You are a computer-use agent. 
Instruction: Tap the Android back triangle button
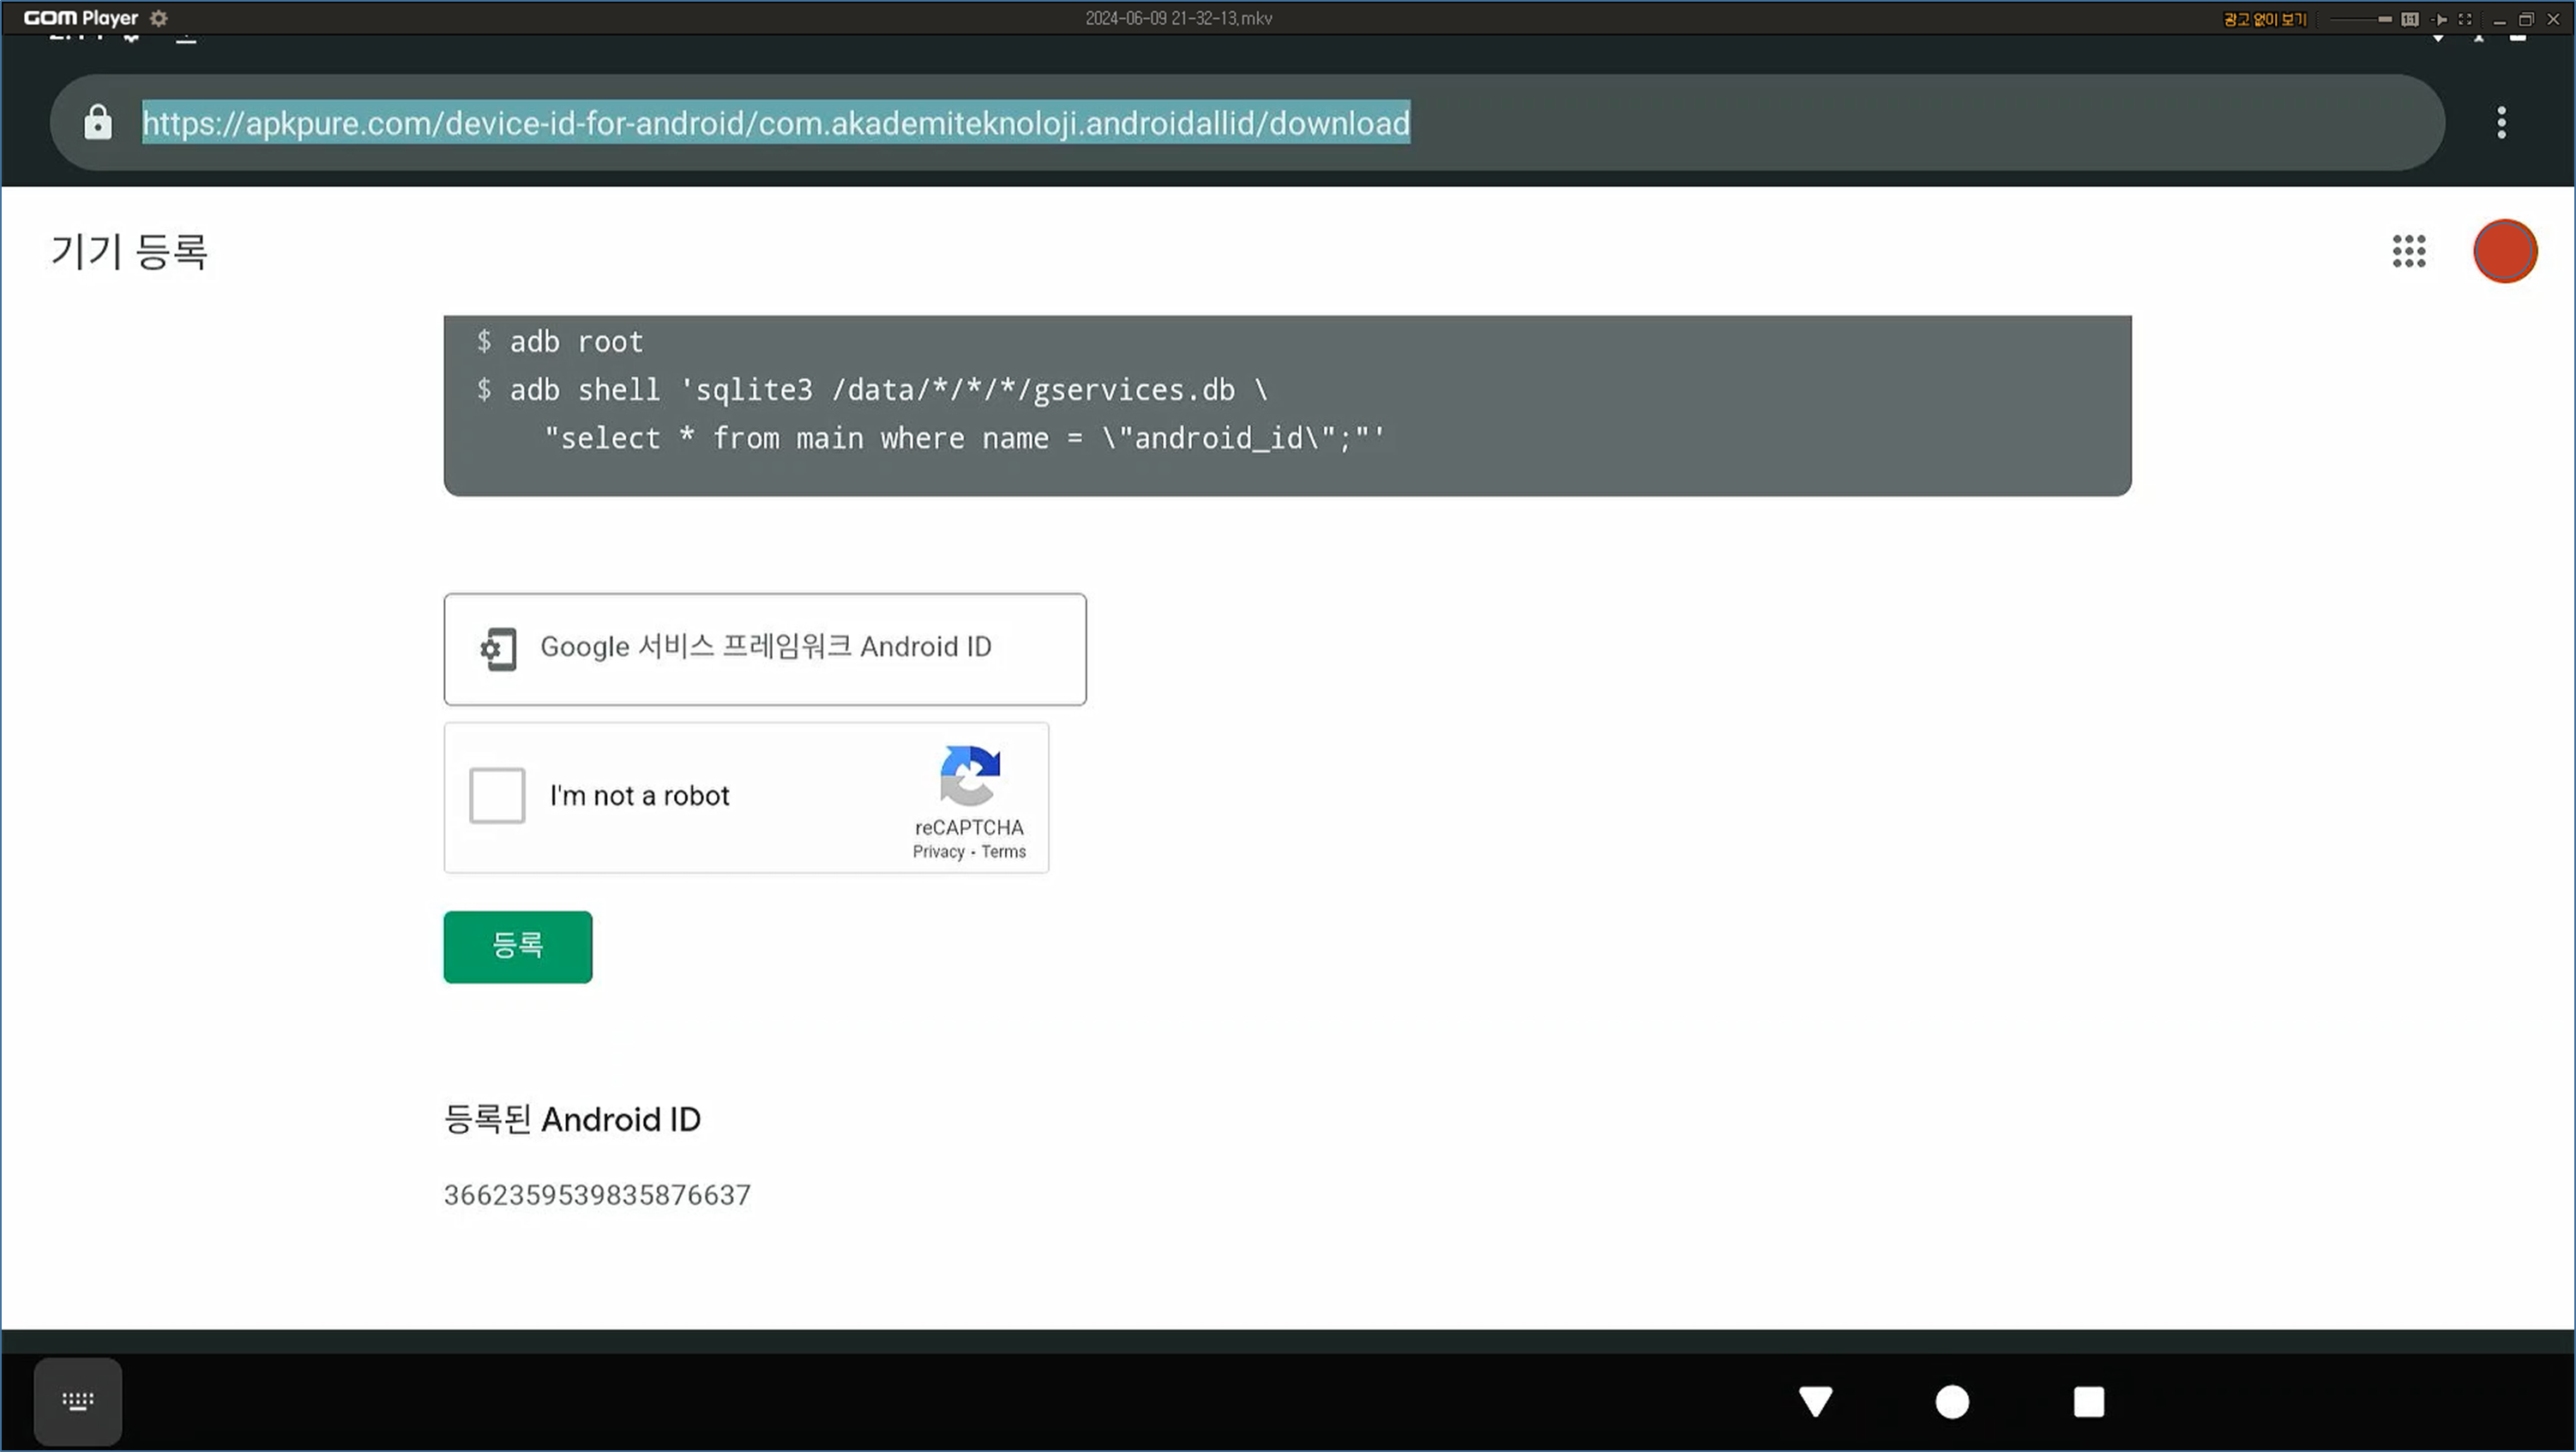(x=1815, y=1401)
